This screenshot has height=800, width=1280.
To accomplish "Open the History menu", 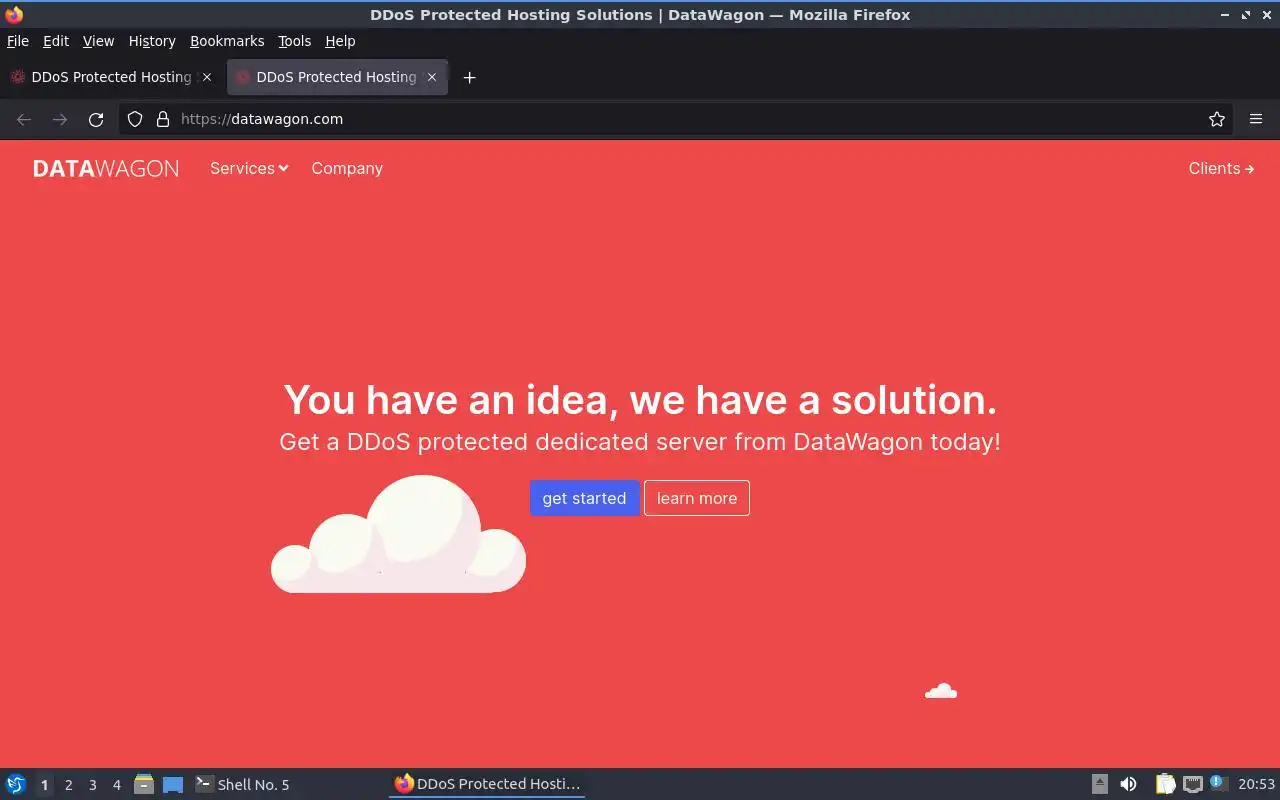I will click(152, 41).
